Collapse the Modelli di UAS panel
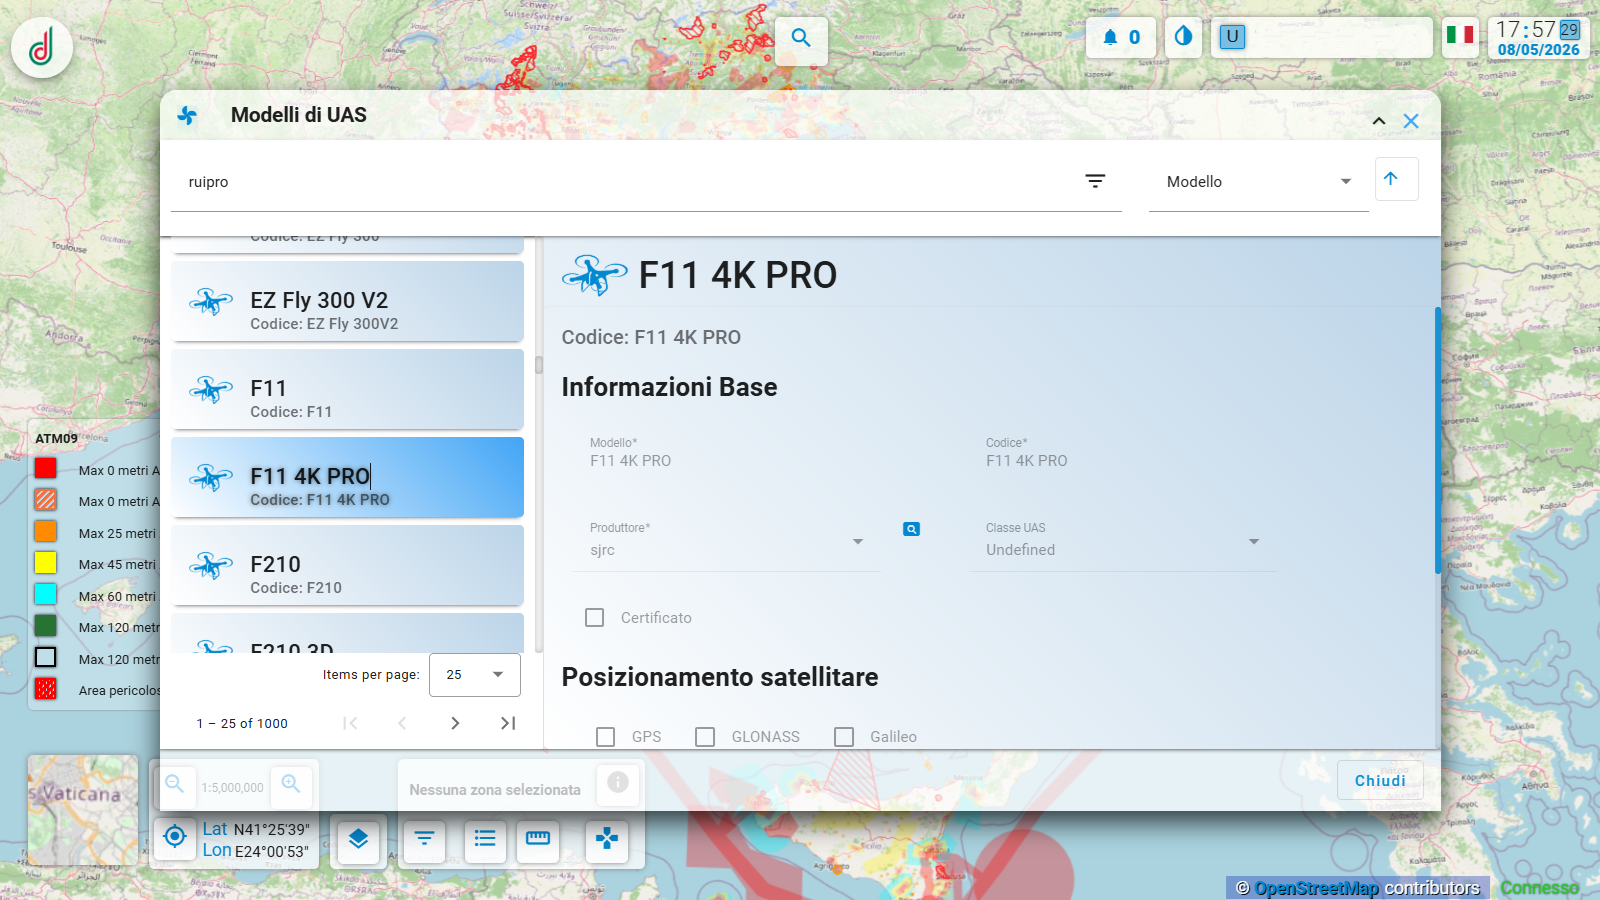 point(1379,121)
